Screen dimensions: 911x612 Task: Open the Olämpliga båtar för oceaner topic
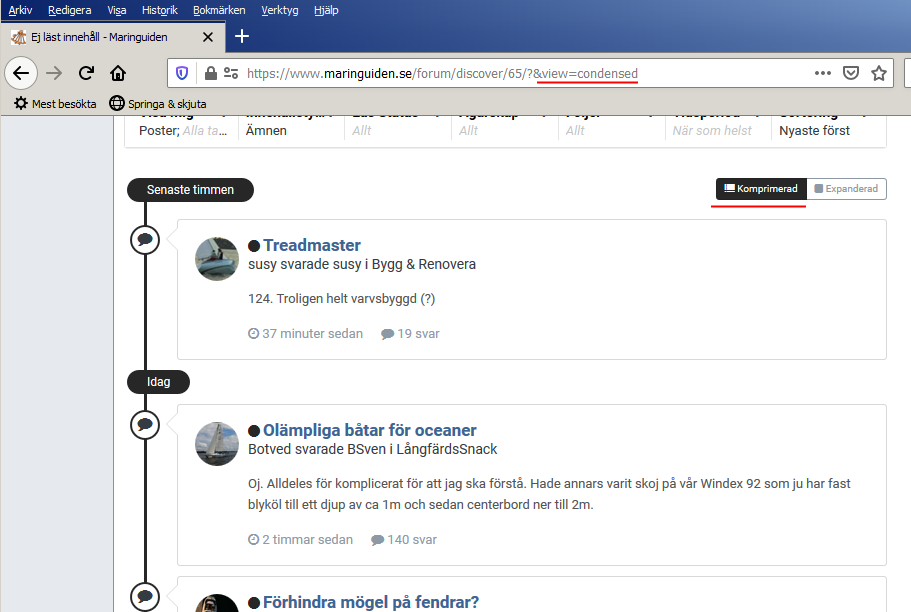(369, 430)
